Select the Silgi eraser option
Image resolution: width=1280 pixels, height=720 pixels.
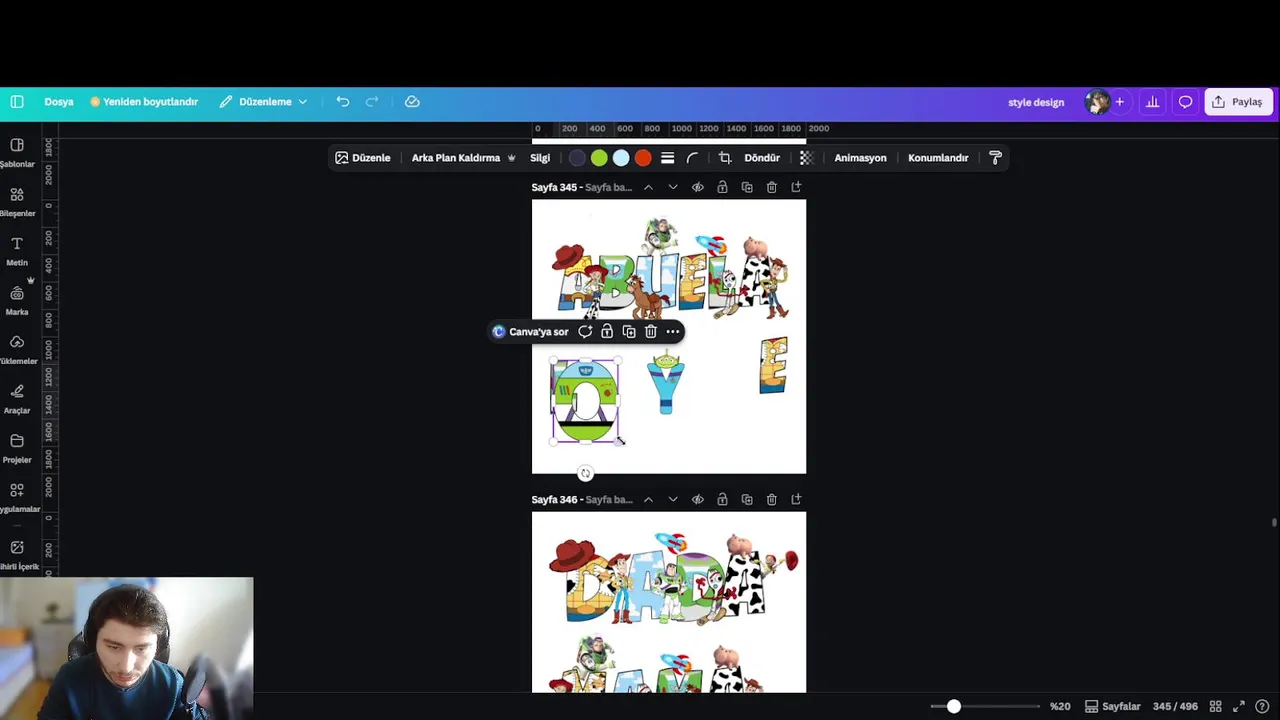pyautogui.click(x=540, y=158)
